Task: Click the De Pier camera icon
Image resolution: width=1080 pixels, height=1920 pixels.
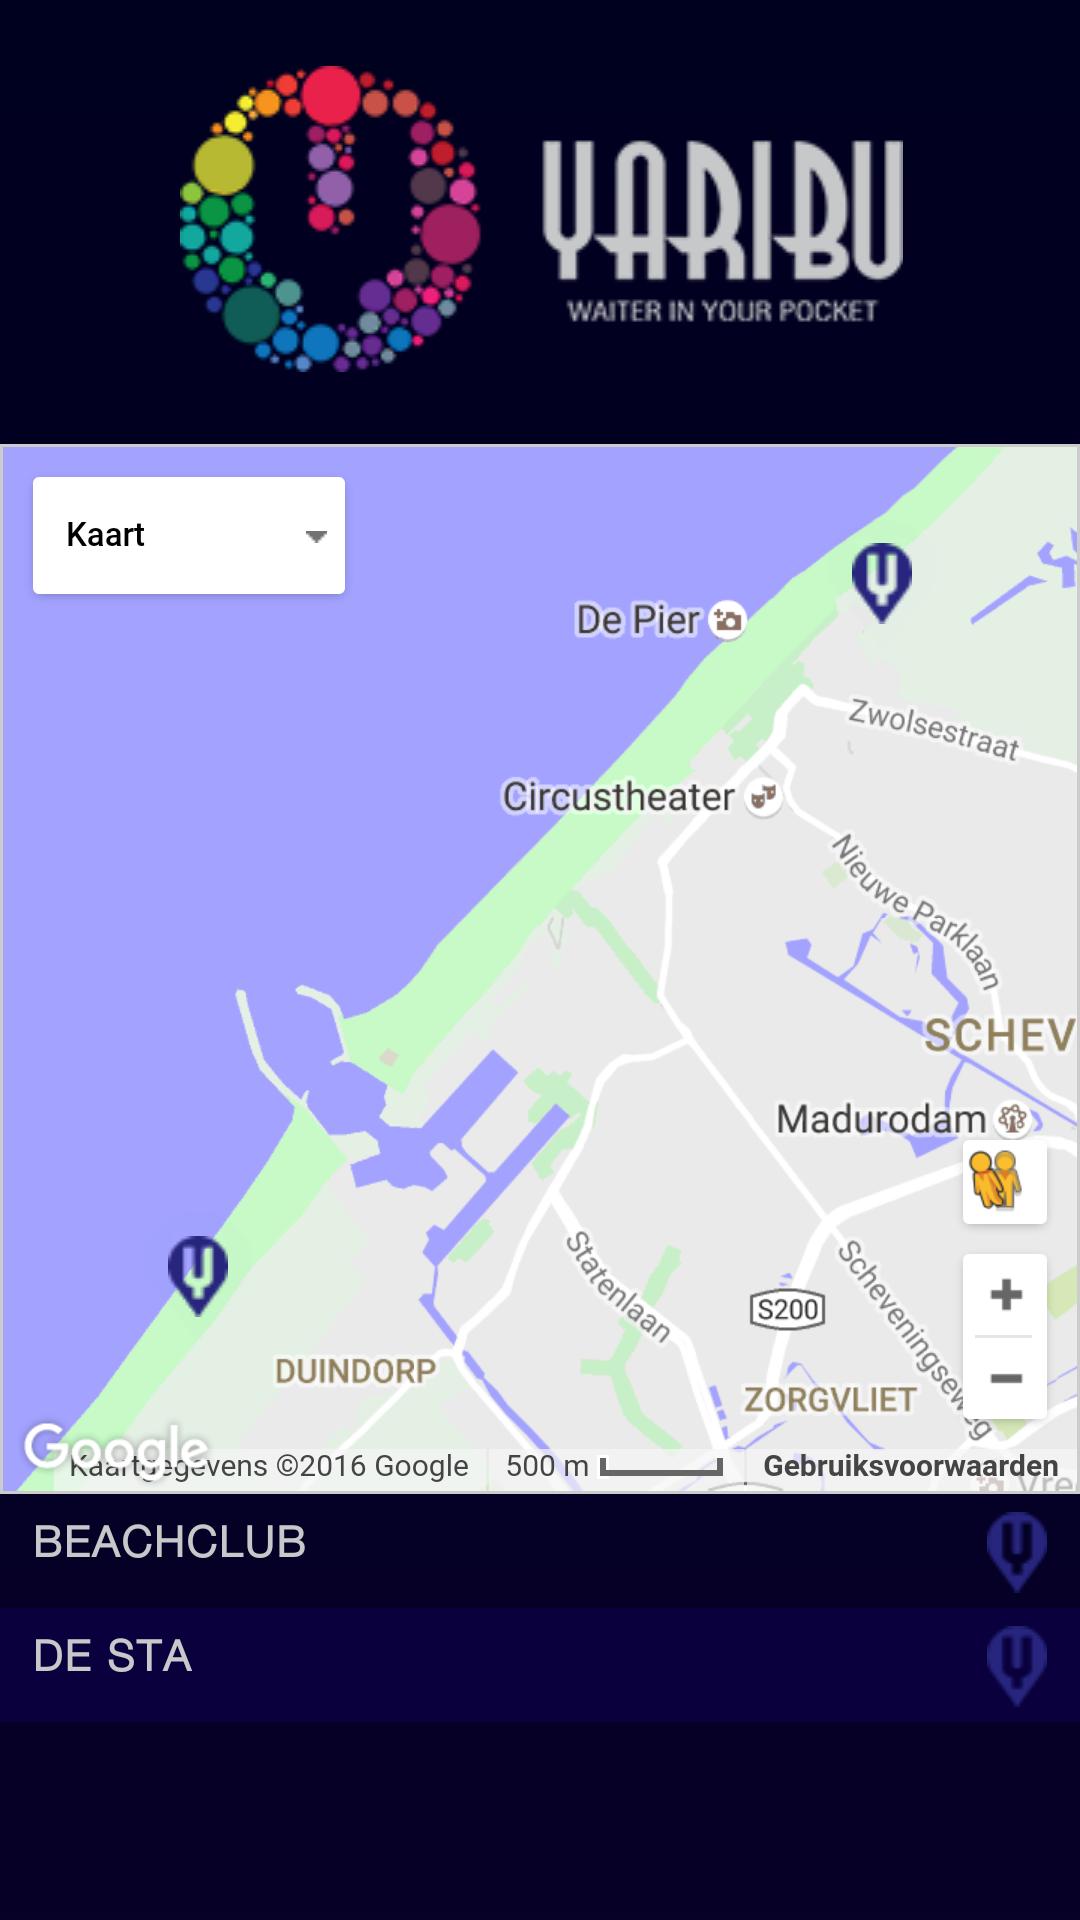Action: (x=728, y=620)
